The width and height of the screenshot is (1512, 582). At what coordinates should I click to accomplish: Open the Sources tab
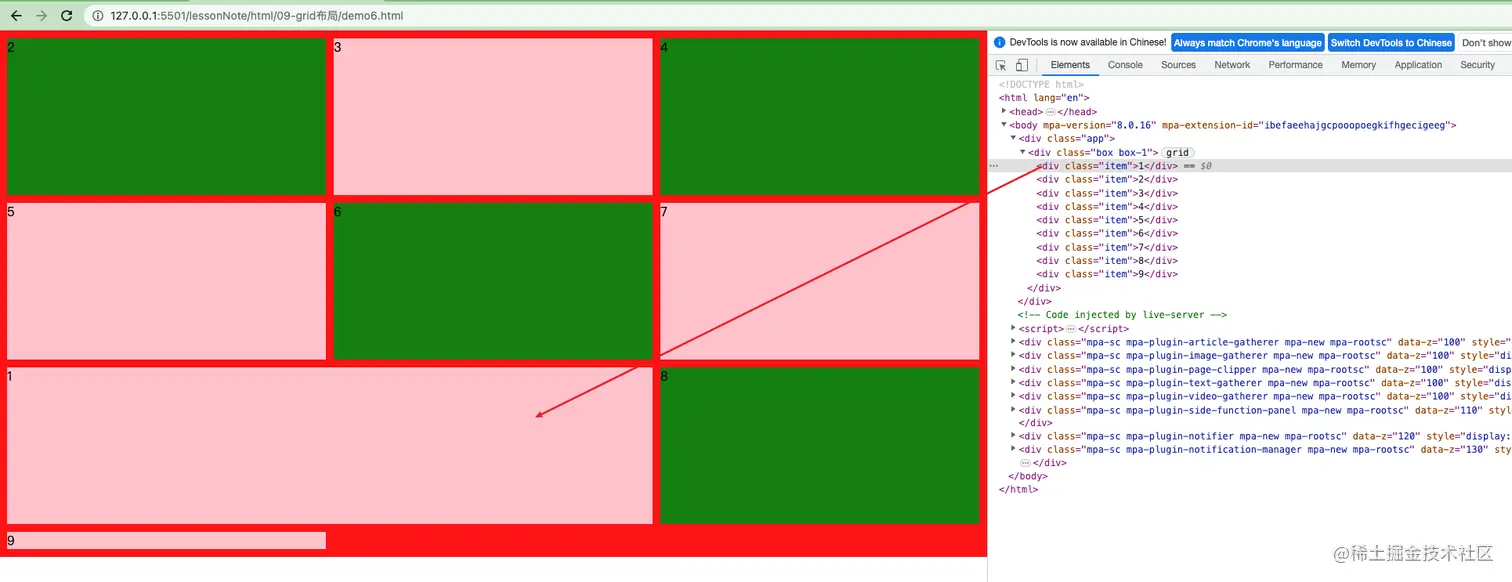point(1178,65)
